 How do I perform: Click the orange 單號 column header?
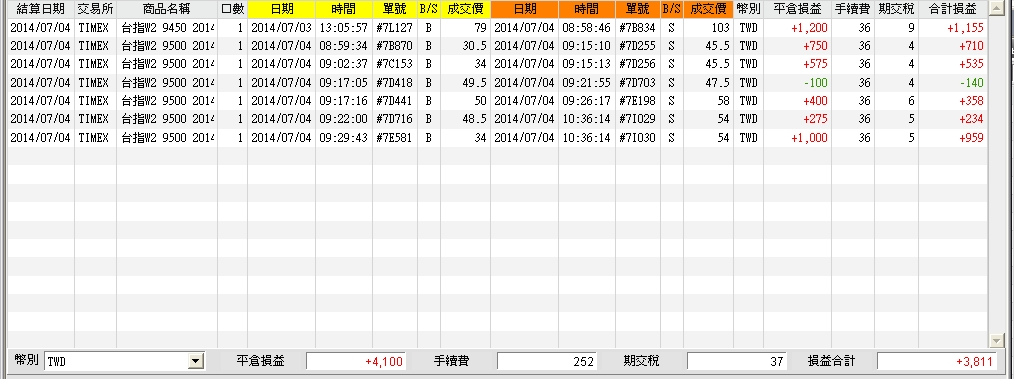(x=638, y=9)
